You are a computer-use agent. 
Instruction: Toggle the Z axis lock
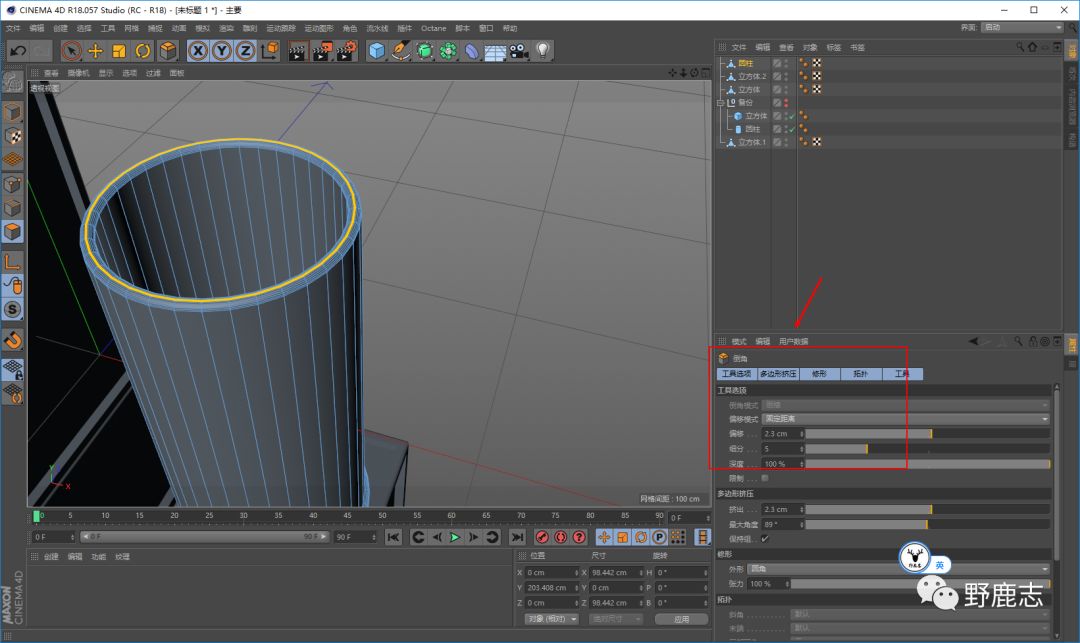(x=244, y=50)
